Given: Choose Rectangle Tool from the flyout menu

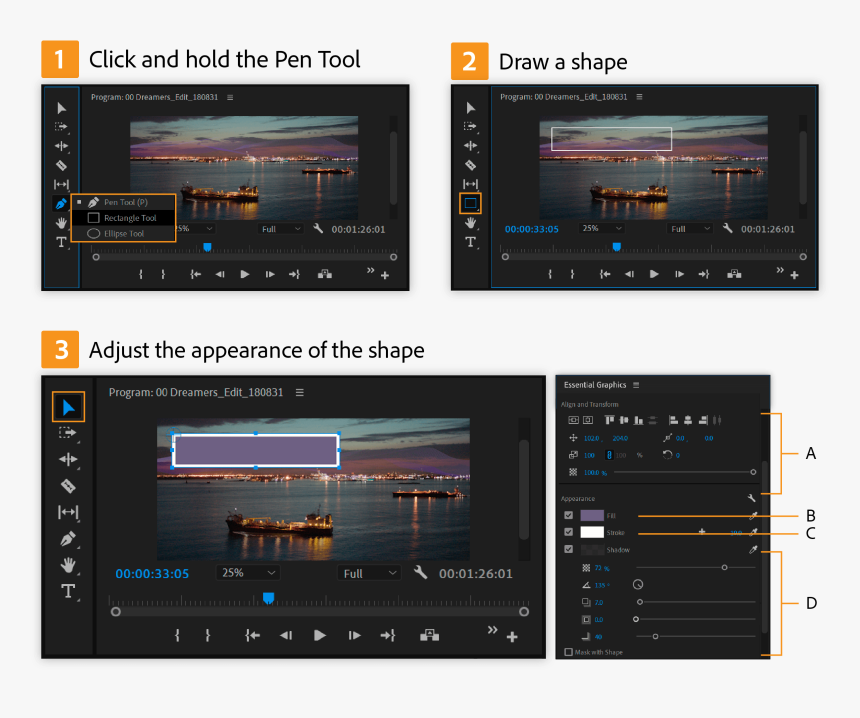Looking at the screenshot, I should click(123, 218).
